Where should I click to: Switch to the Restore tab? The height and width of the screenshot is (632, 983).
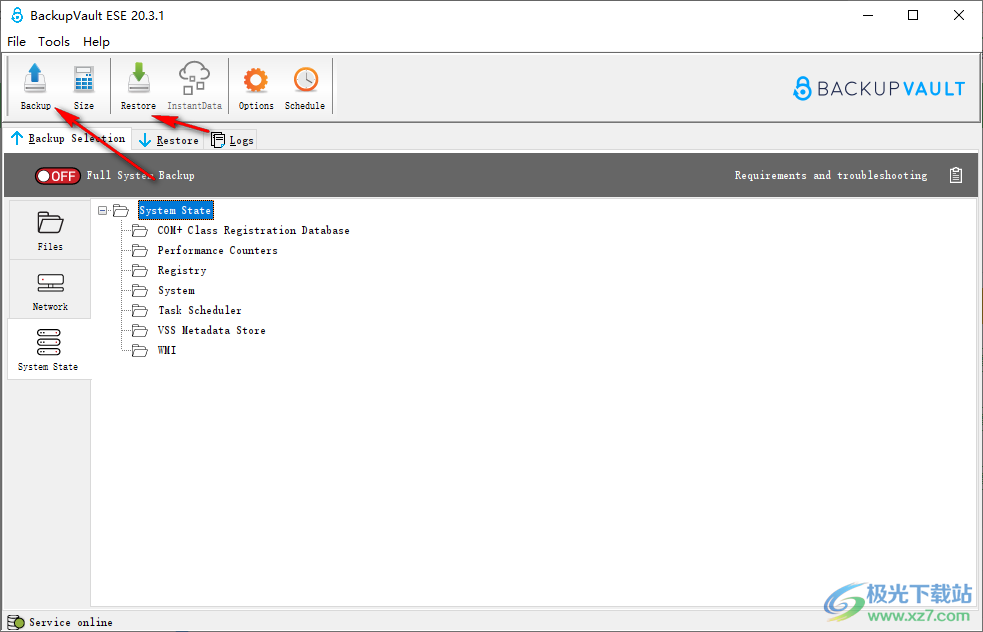pos(168,141)
